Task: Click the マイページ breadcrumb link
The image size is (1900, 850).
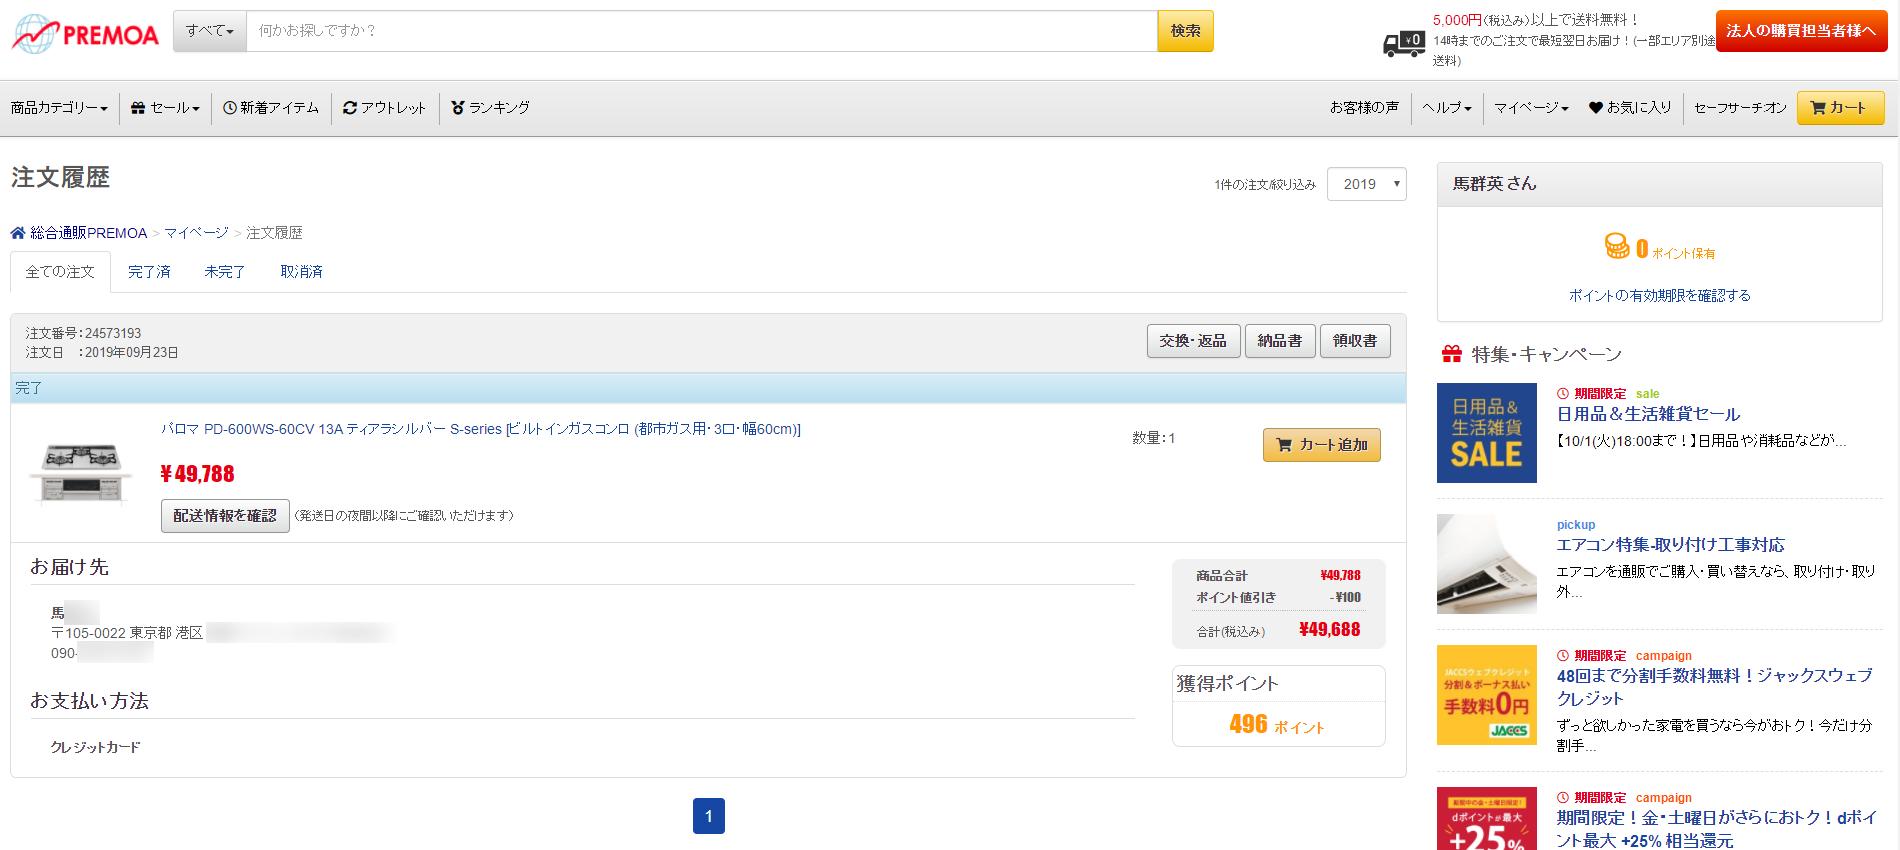Action: point(196,233)
